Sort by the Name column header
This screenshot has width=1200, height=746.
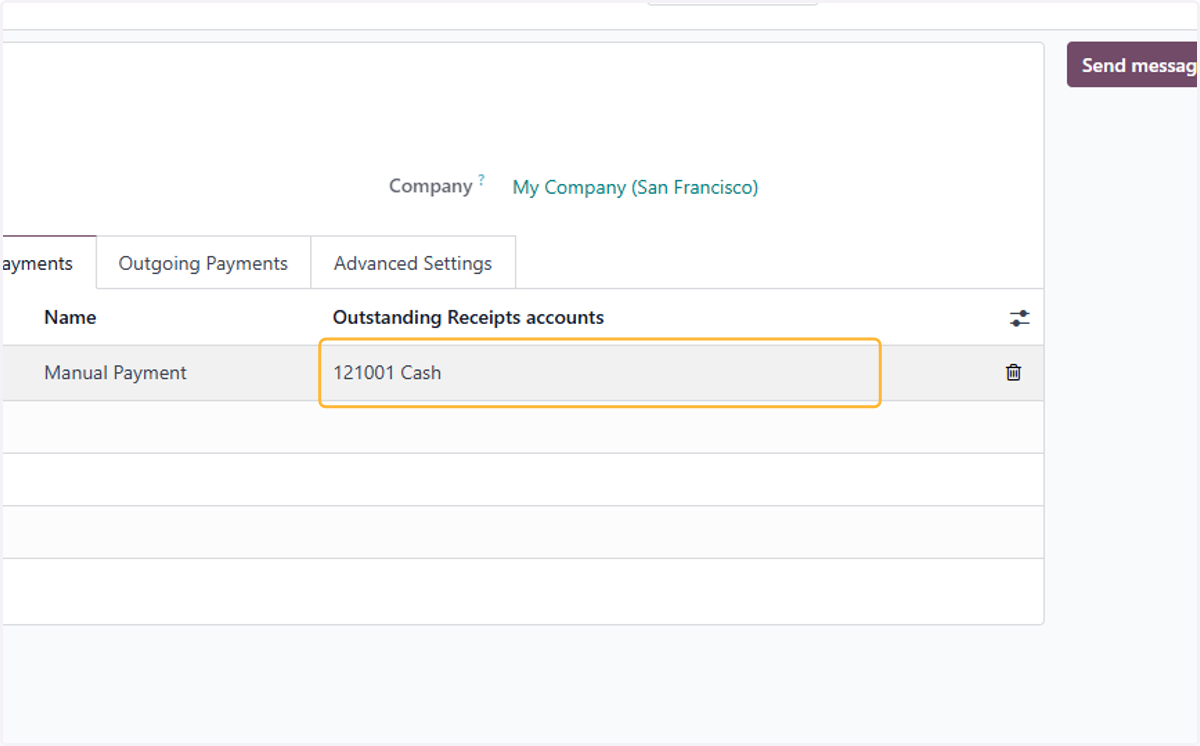point(70,317)
